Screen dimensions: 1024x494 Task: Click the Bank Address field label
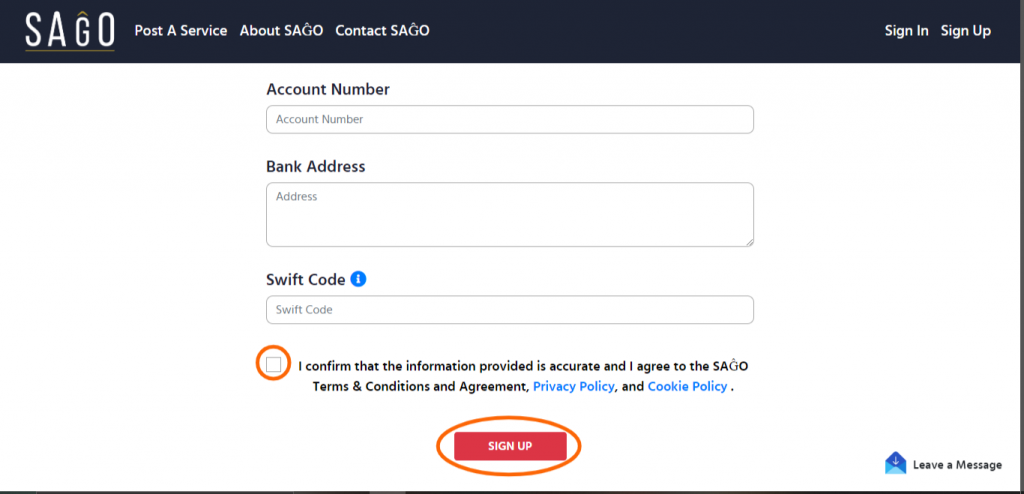(x=316, y=166)
